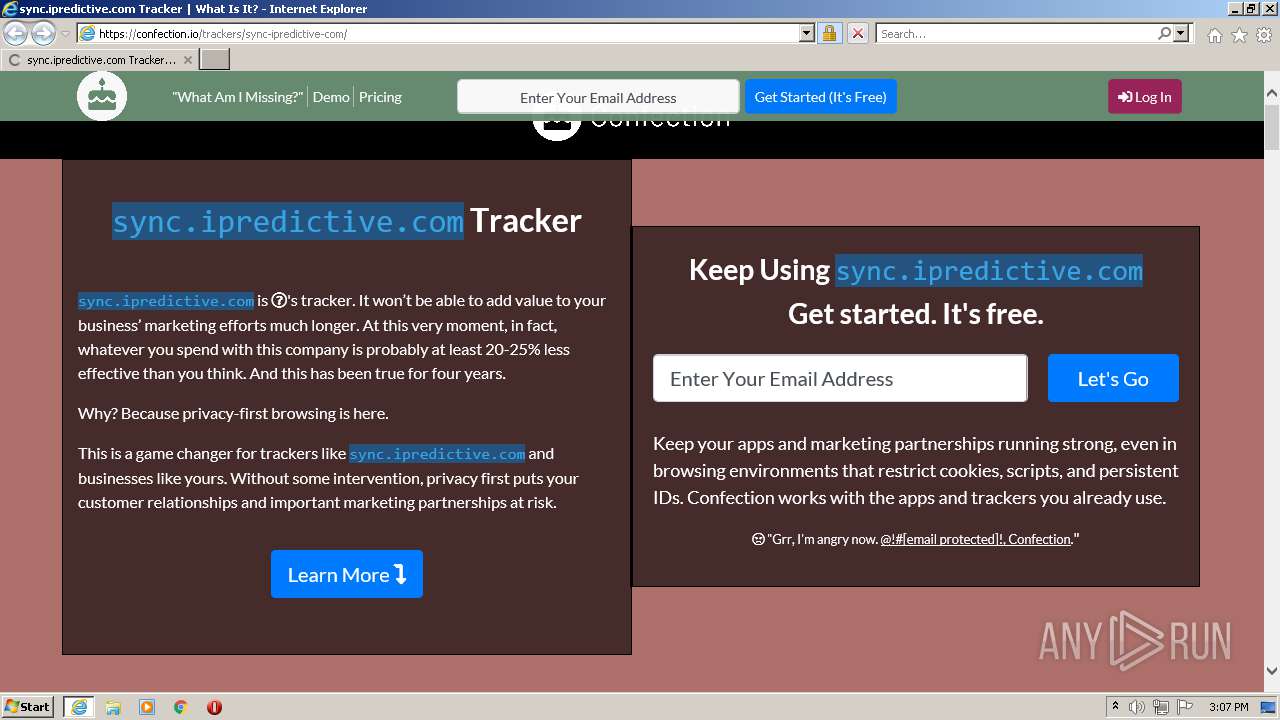Click Internet Explorer taskbar icon
1280x720 pixels.
78,707
